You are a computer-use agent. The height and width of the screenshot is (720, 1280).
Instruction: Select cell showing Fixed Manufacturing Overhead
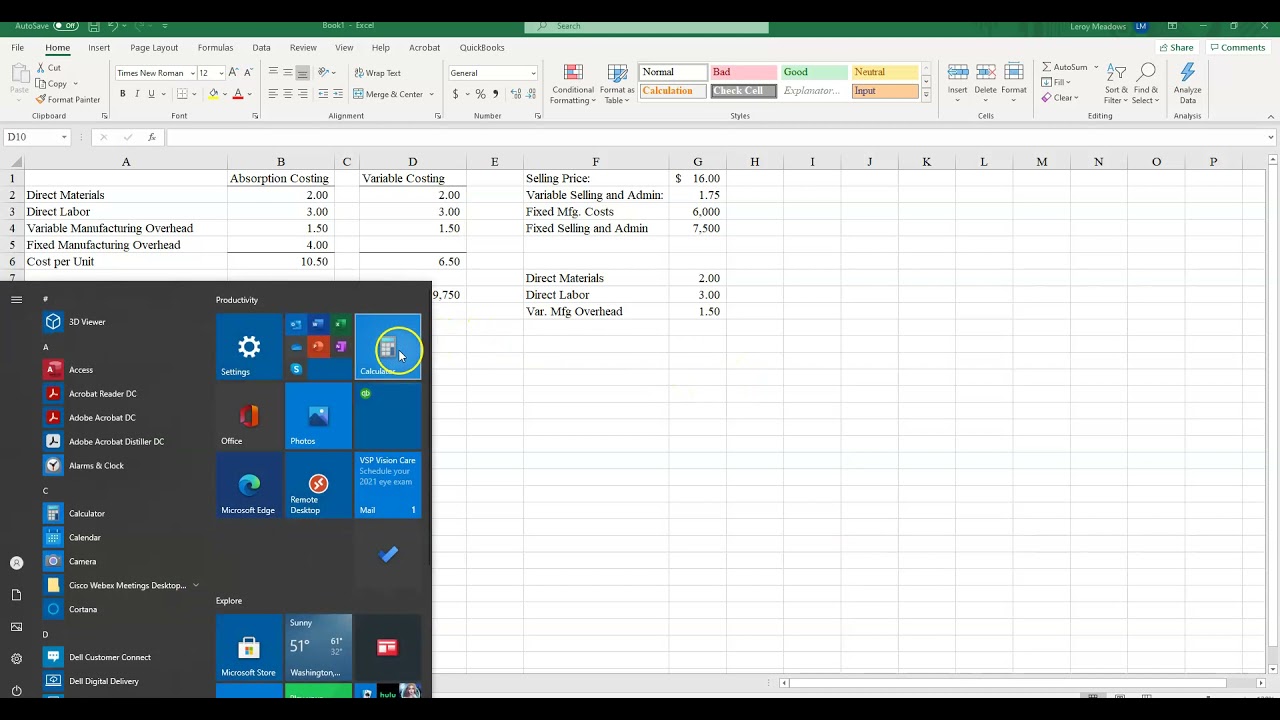pos(126,245)
